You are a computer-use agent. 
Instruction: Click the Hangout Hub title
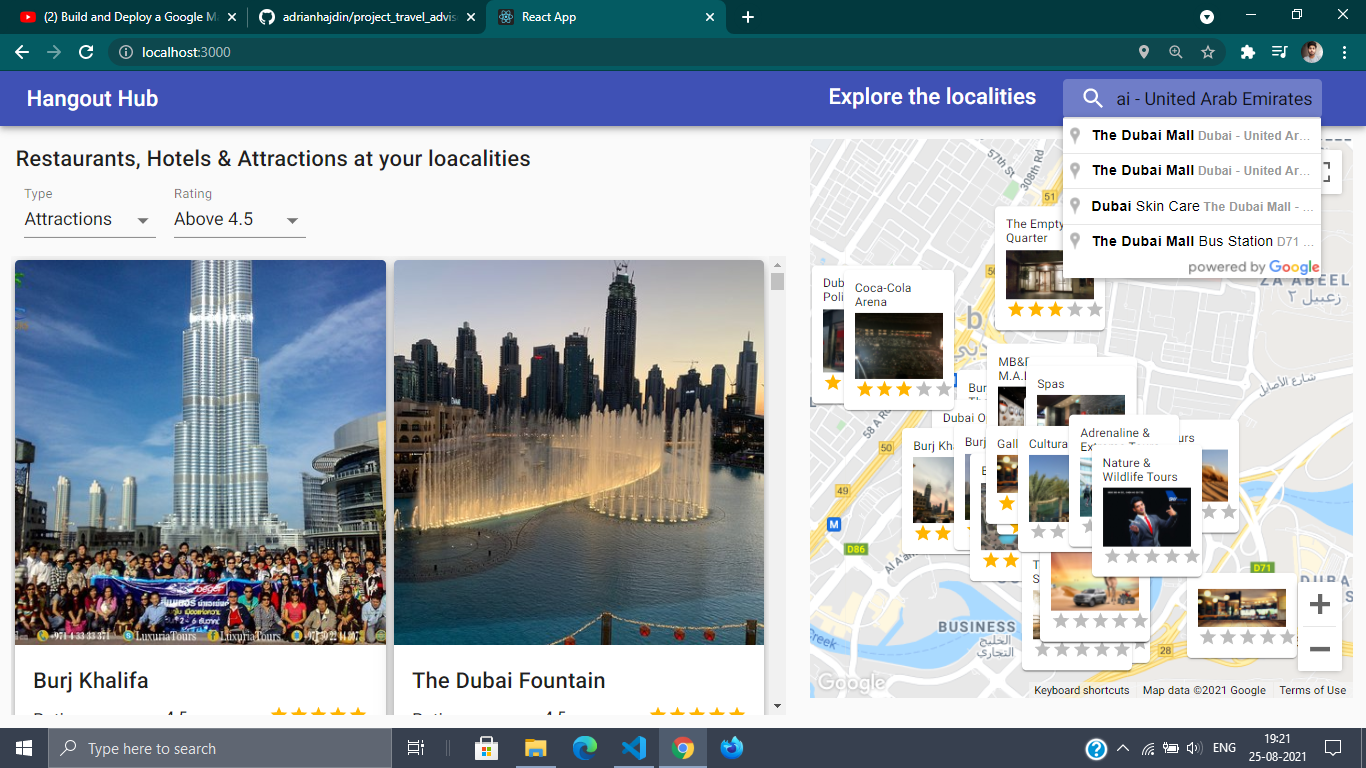point(92,98)
